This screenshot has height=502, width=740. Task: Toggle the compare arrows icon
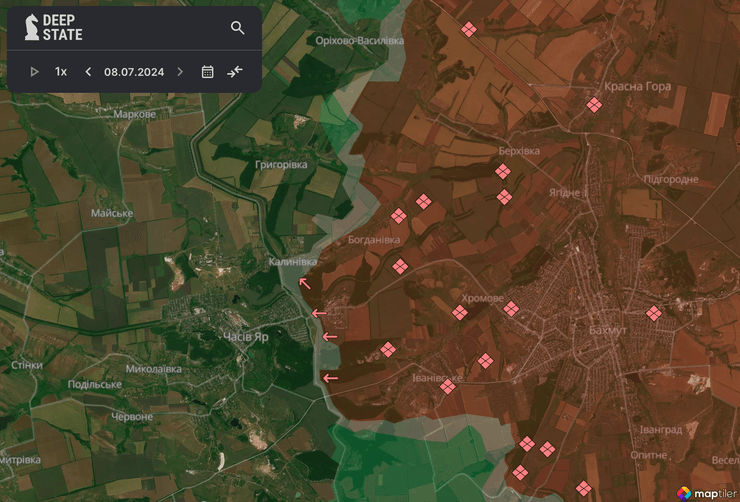click(235, 72)
